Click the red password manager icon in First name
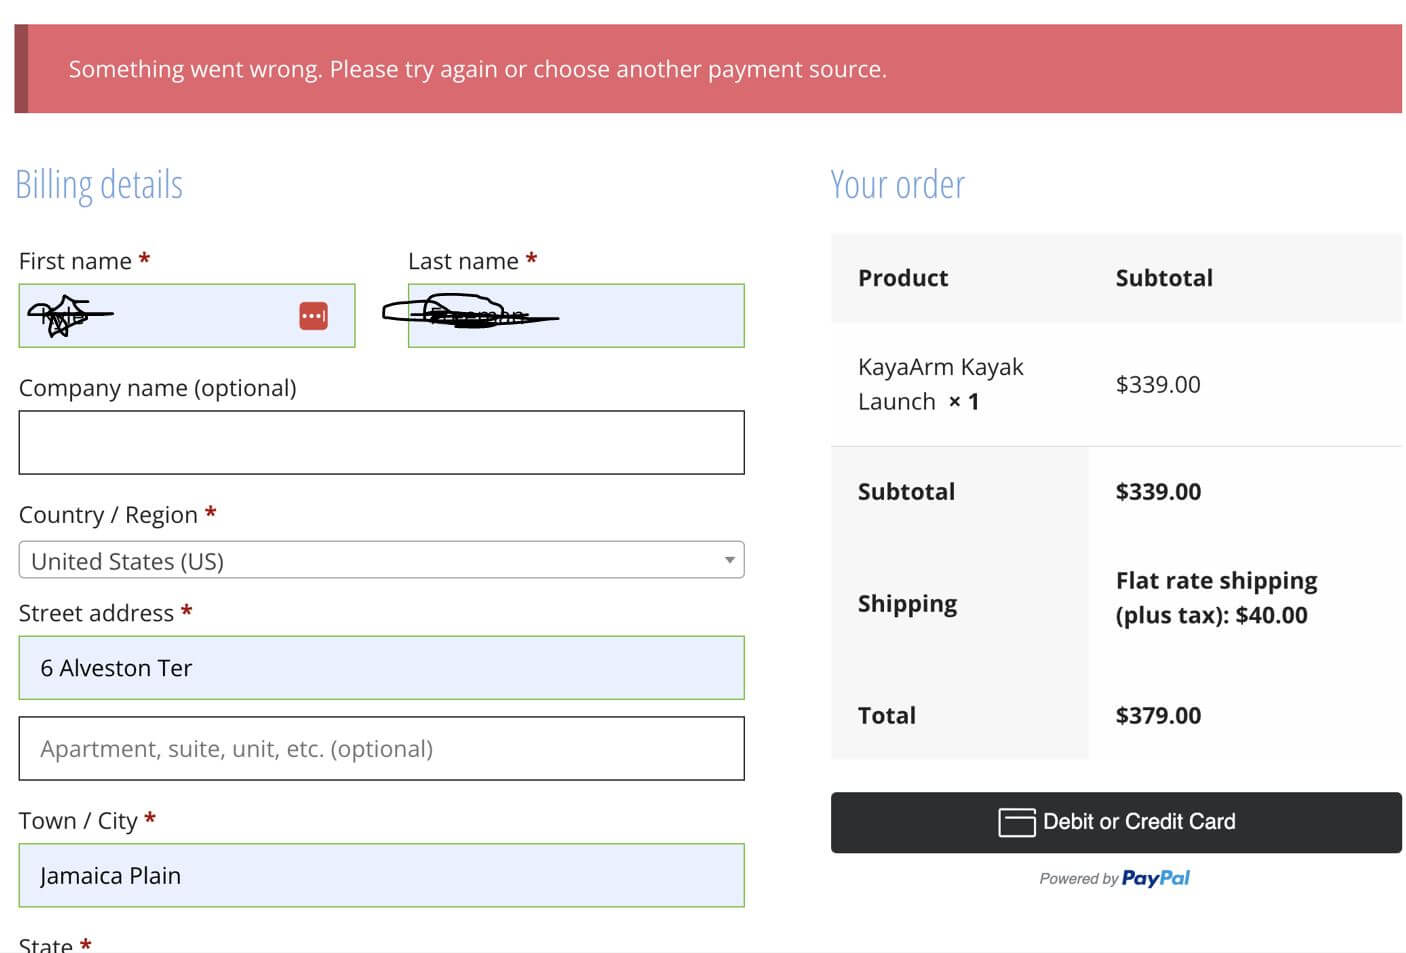This screenshot has width=1406, height=953. (x=313, y=316)
